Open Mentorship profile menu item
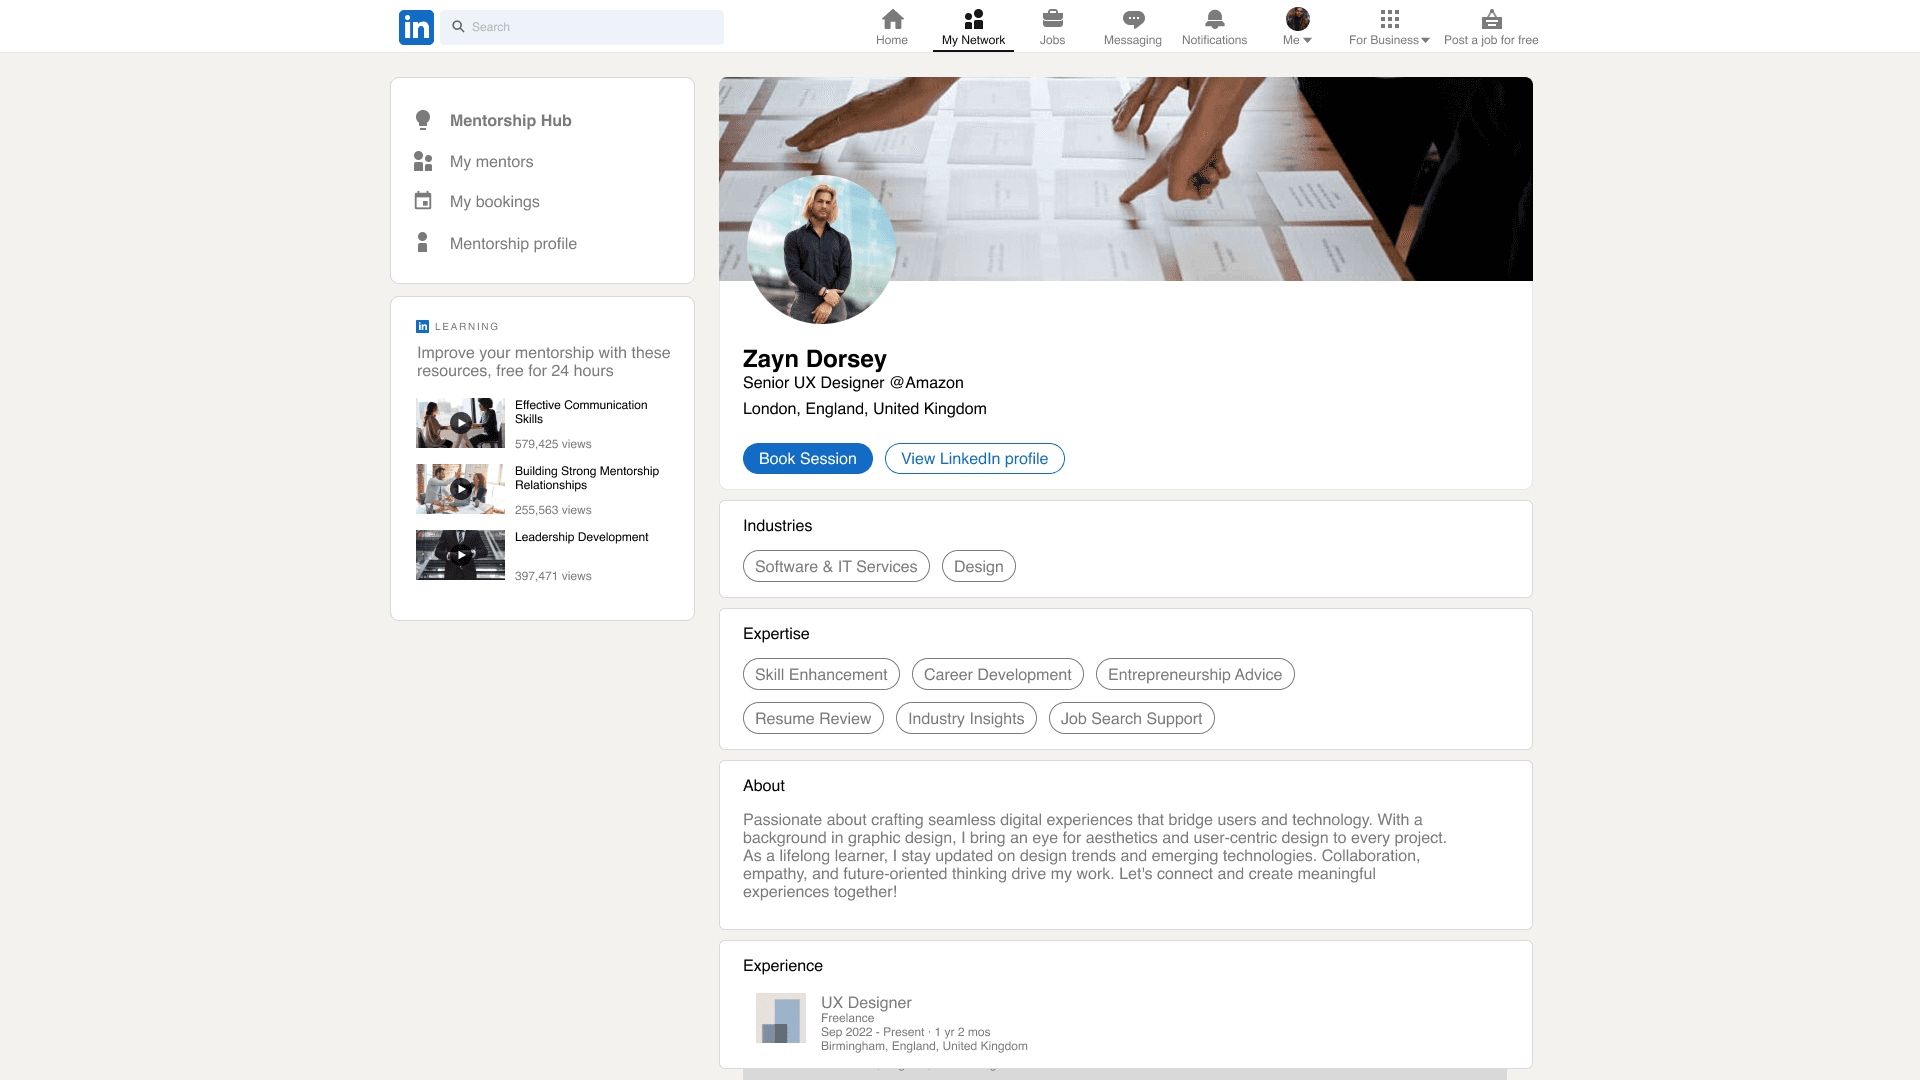This screenshot has width=1920, height=1080. [513, 243]
